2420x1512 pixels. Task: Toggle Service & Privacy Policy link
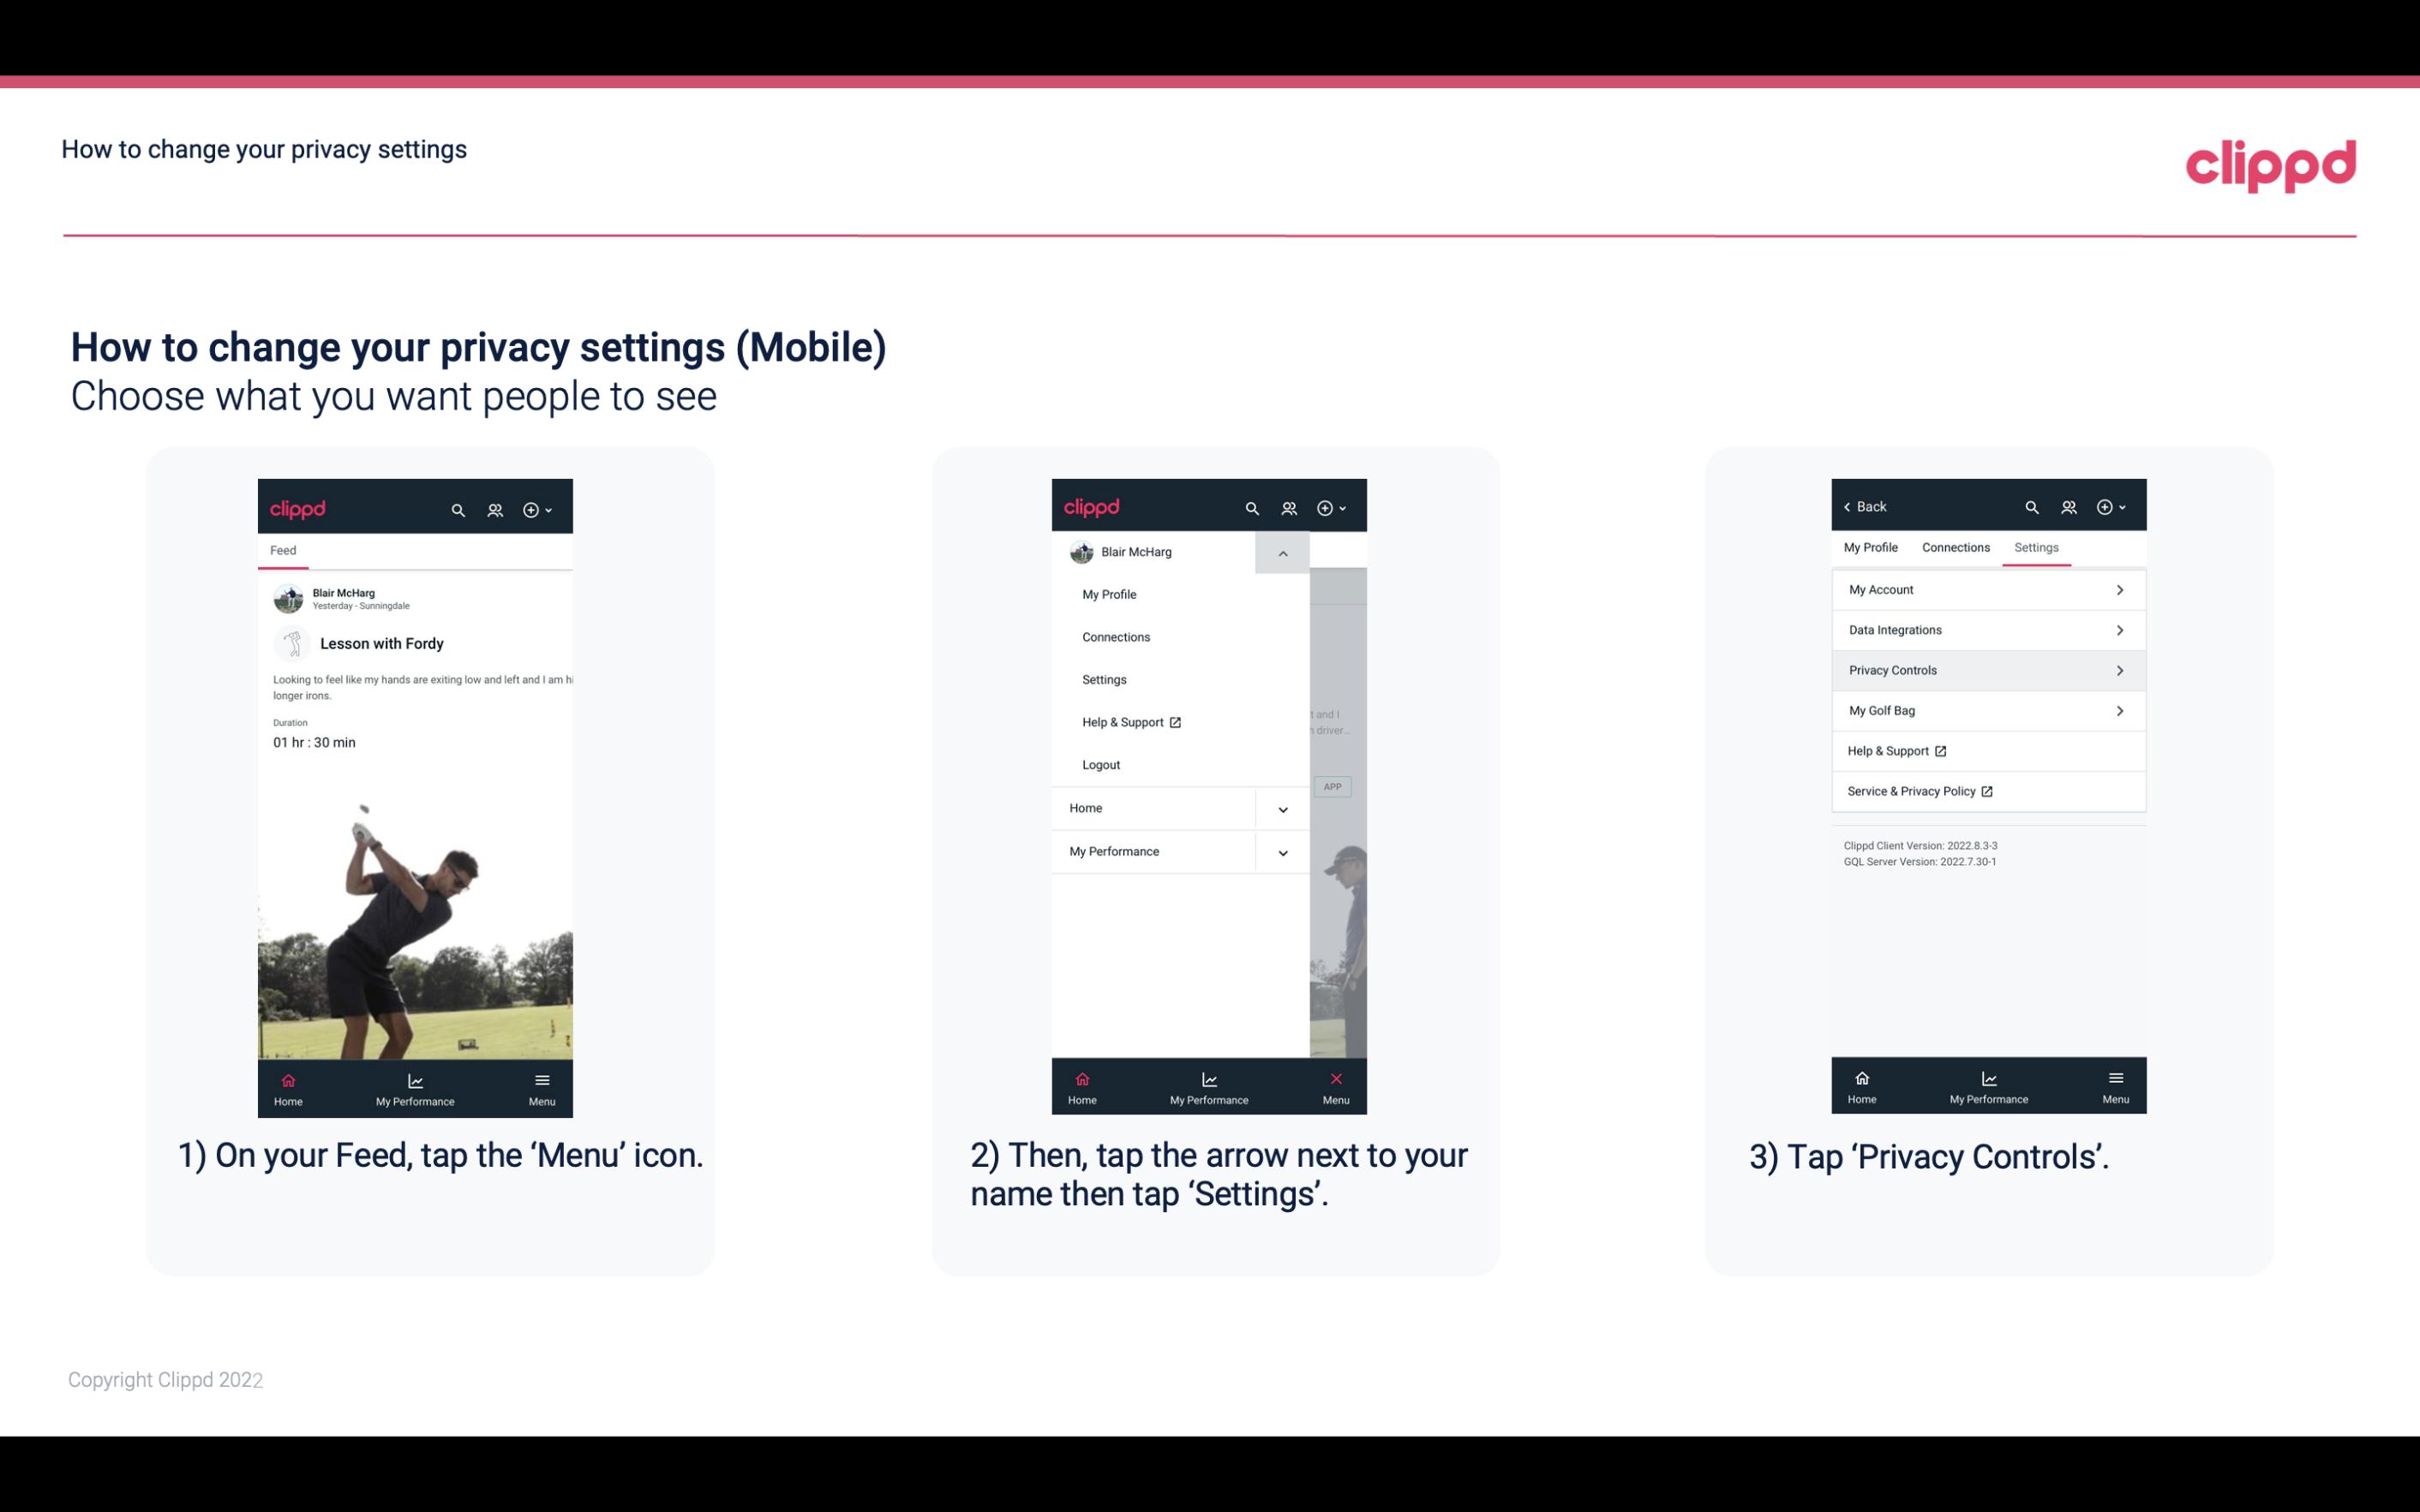1986,789
